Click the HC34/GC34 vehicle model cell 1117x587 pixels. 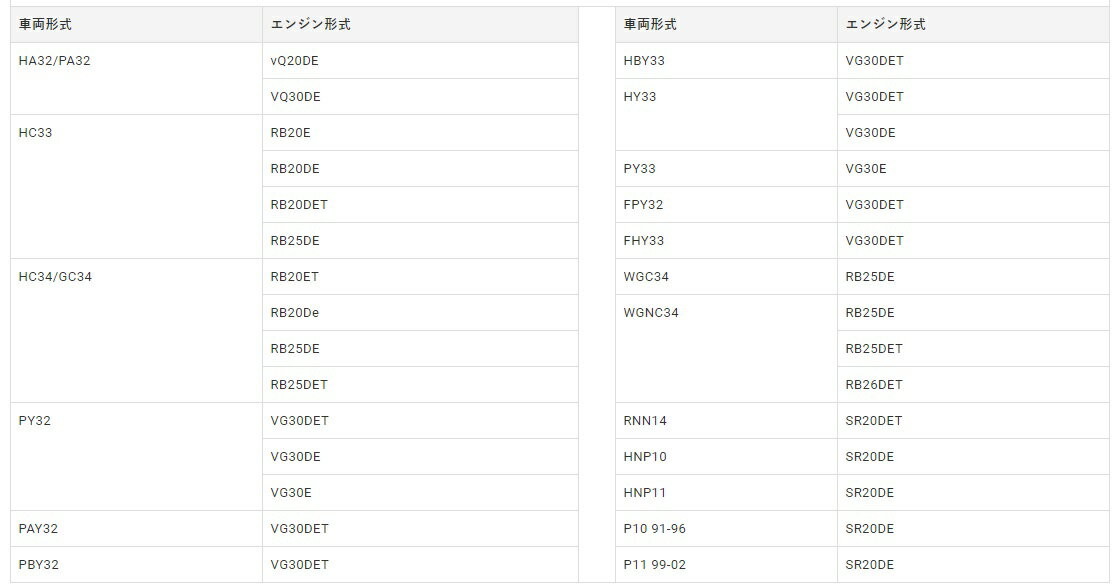coord(55,277)
